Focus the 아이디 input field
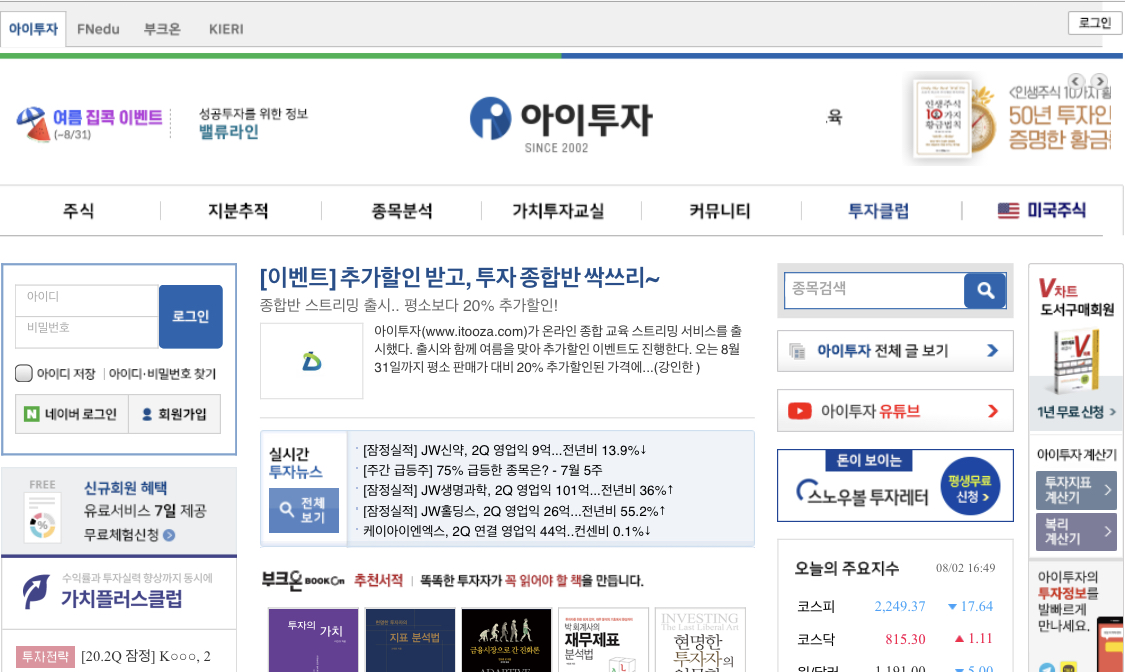1125x672 pixels. point(87,300)
